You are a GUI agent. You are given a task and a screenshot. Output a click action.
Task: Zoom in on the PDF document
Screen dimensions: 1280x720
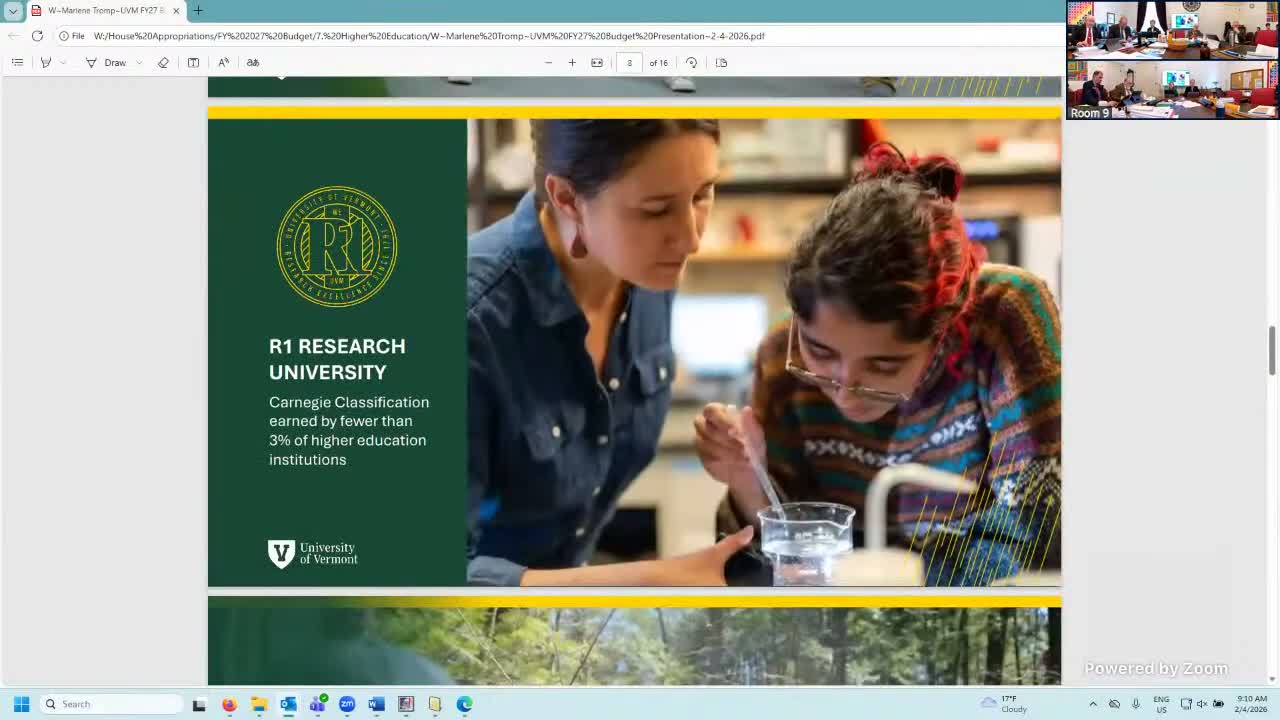[571, 62]
